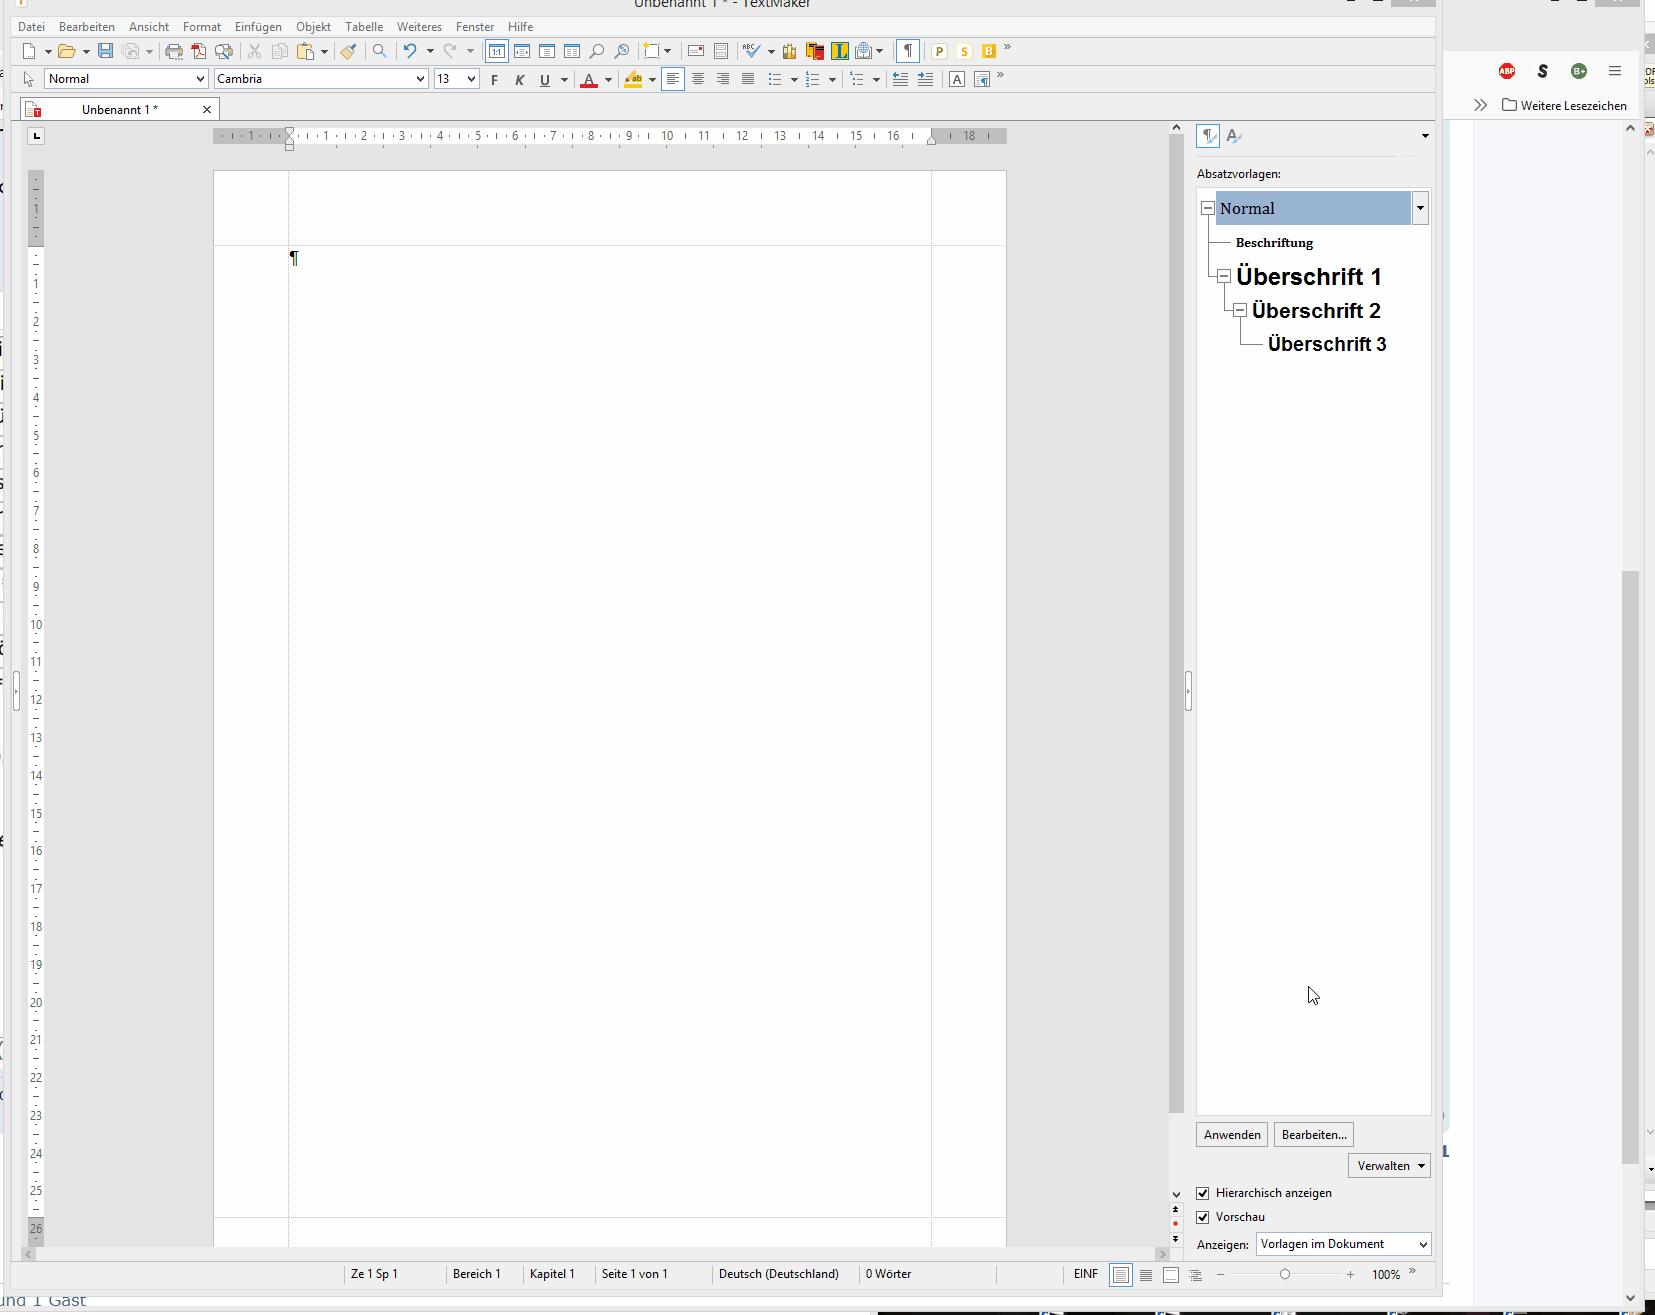Click the Undo arrow icon

pyautogui.click(x=410, y=51)
